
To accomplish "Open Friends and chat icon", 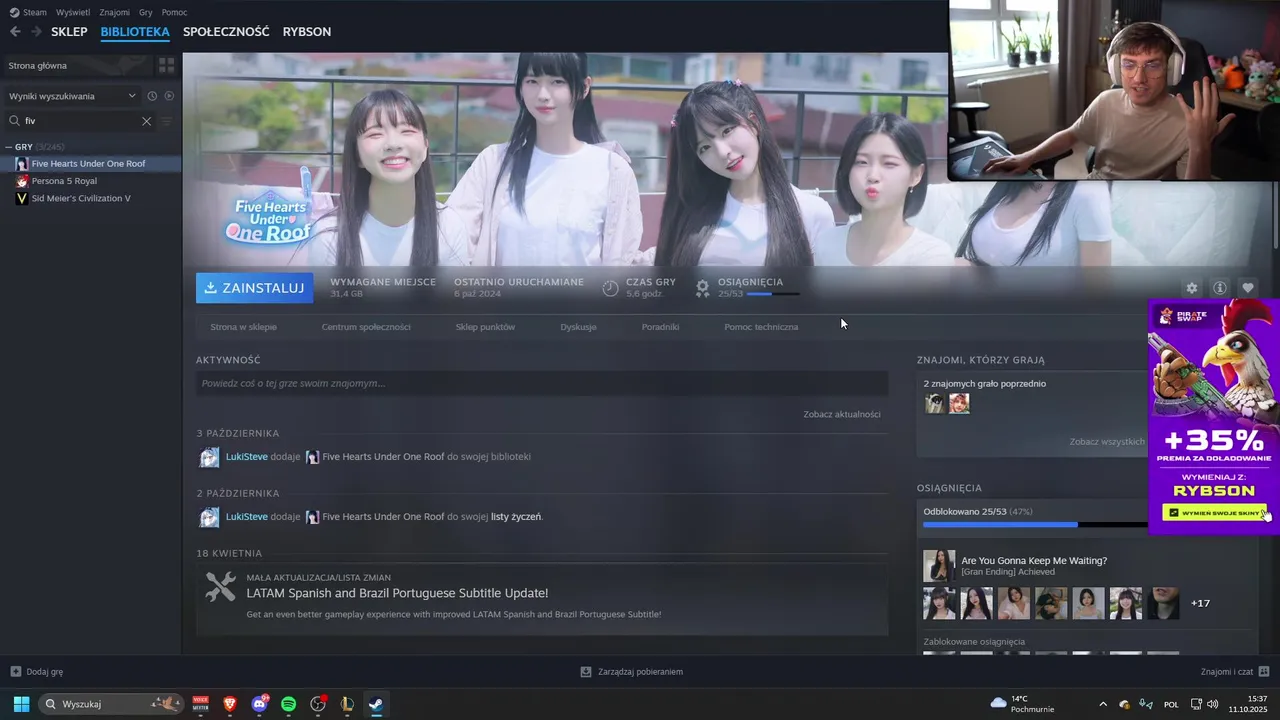I will point(1264,672).
